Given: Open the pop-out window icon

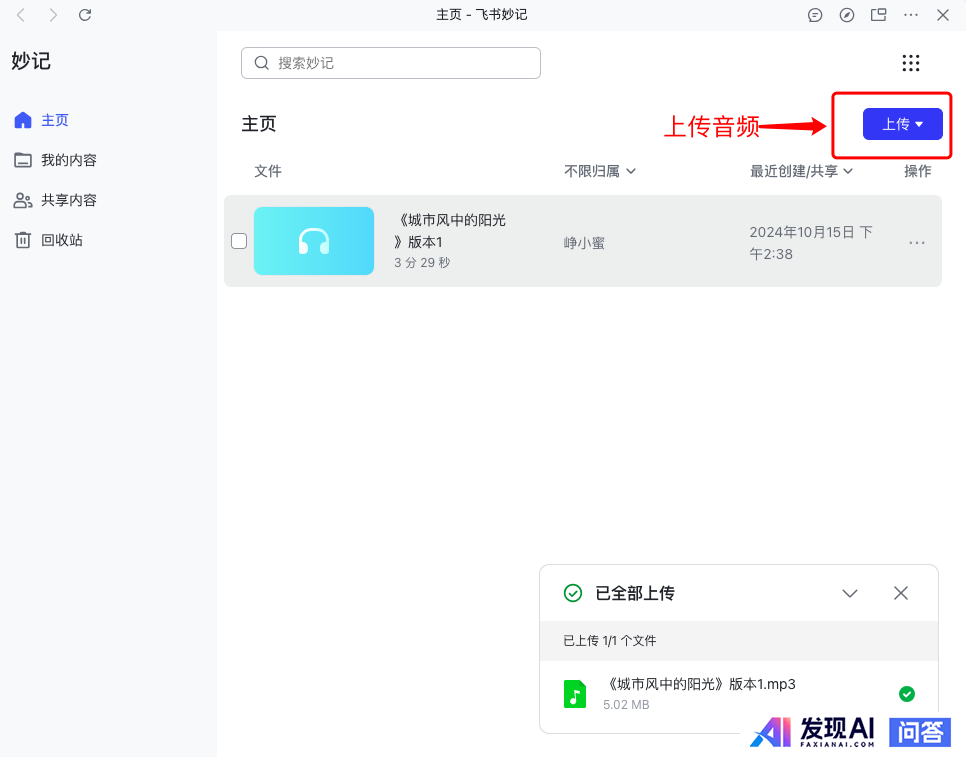Looking at the screenshot, I should pyautogui.click(x=878, y=15).
